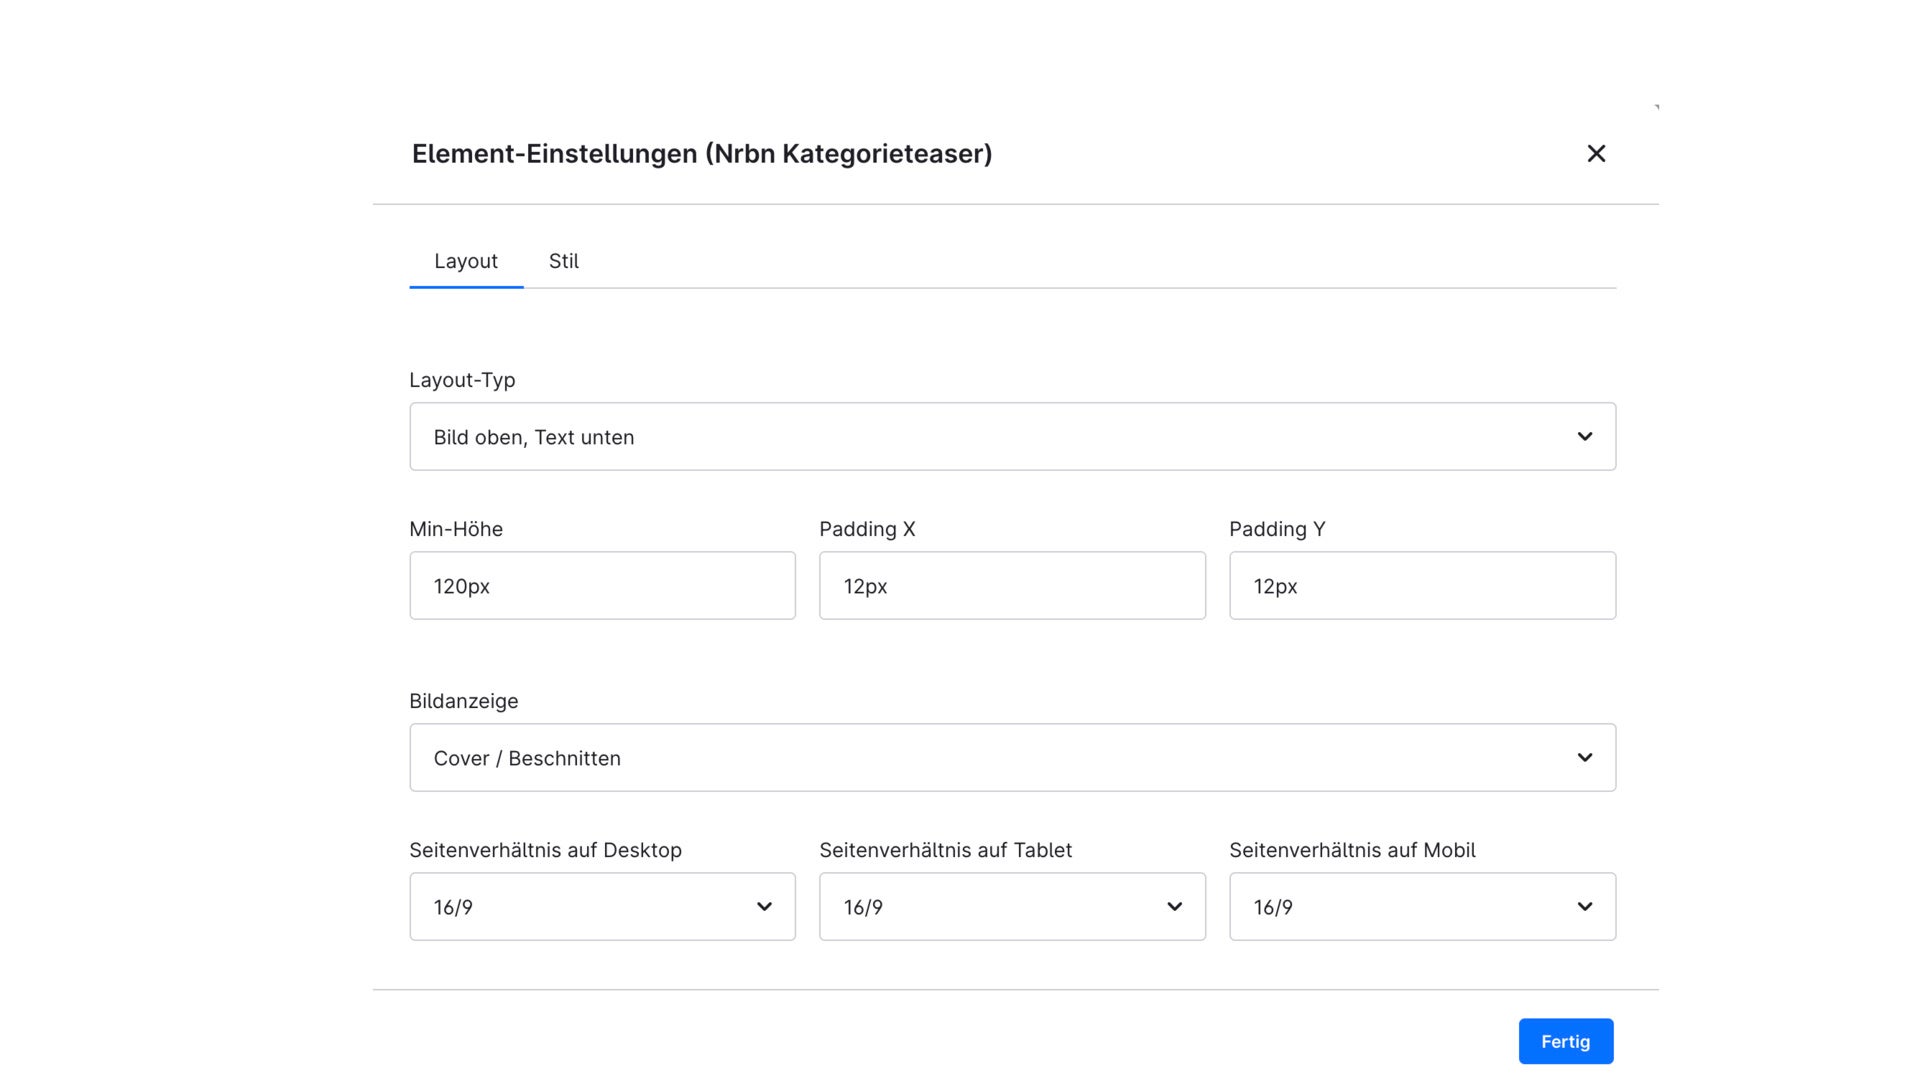Screen dimensions: 1920x1080
Task: Expand Seitenverhältnis auf Desktop 16/9 select
Action: coord(602,907)
